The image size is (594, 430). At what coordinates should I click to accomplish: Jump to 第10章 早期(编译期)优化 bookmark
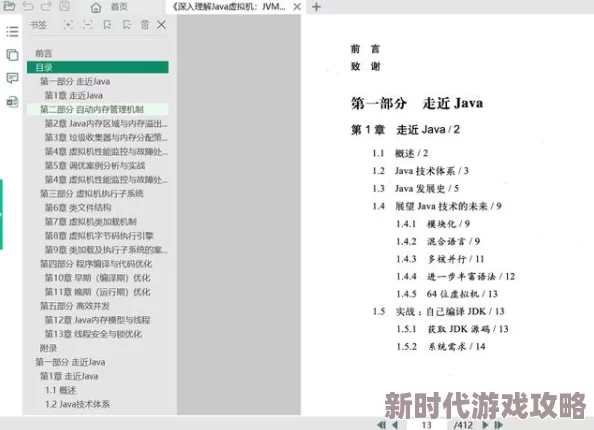97,278
